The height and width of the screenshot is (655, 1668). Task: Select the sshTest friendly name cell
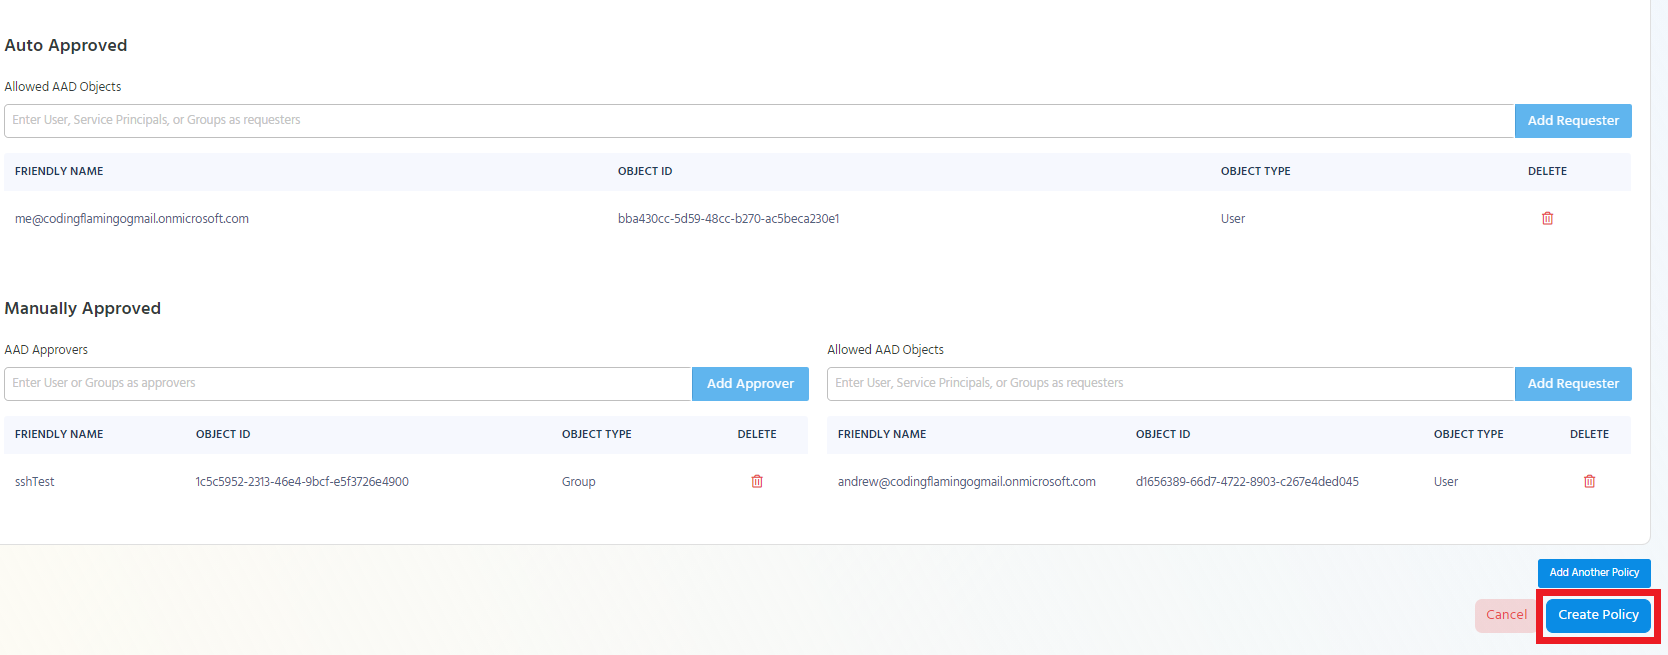[35, 482]
